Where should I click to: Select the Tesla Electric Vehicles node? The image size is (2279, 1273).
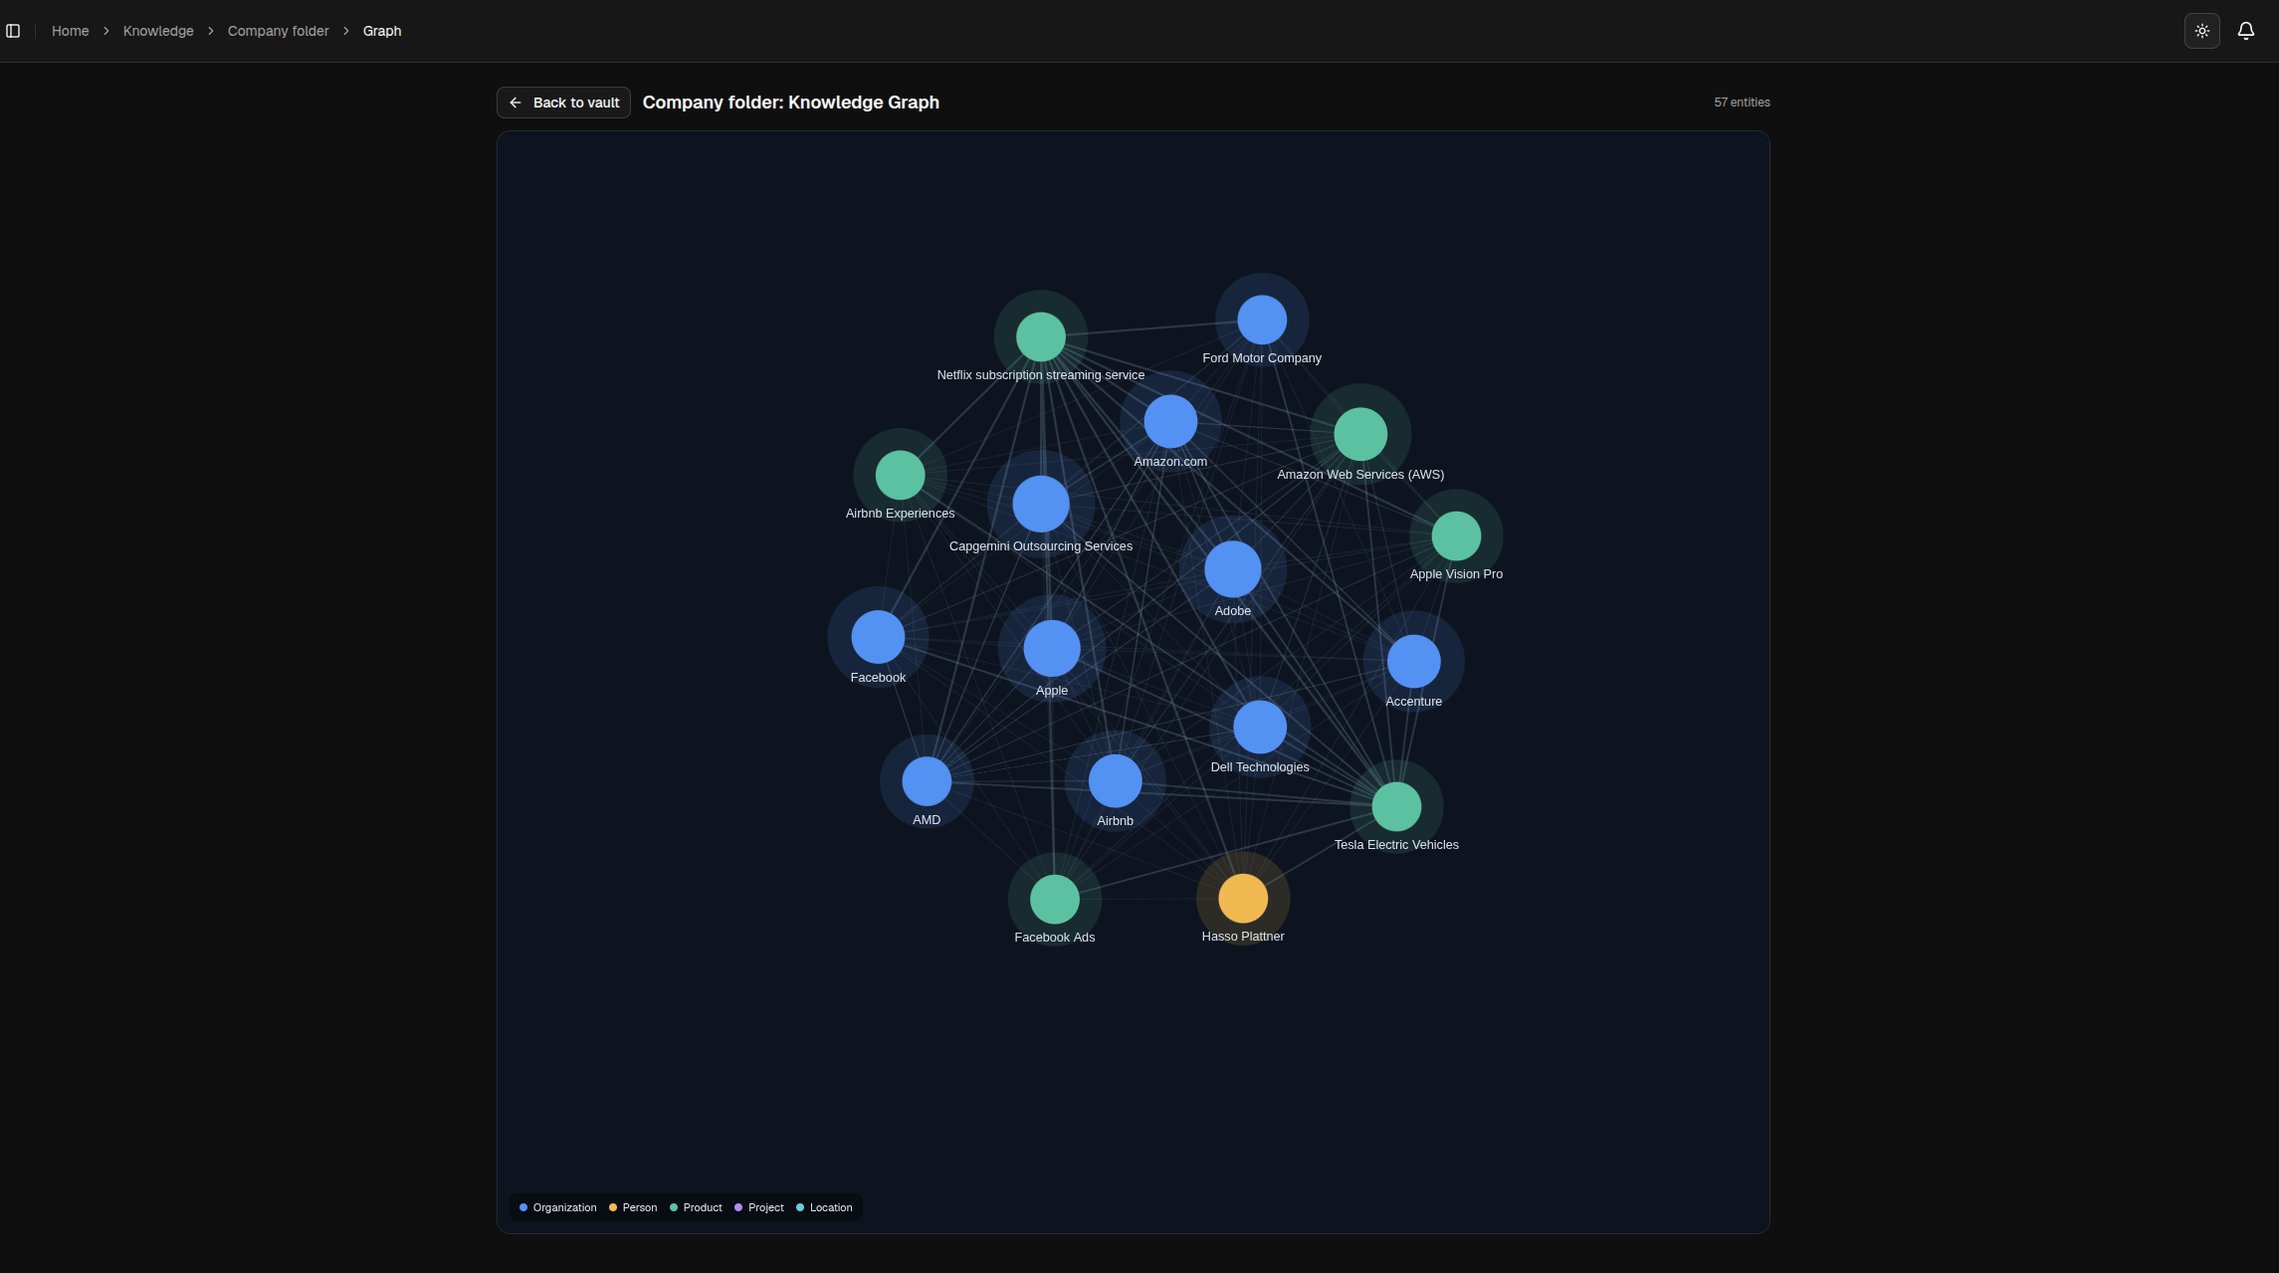coord(1396,806)
